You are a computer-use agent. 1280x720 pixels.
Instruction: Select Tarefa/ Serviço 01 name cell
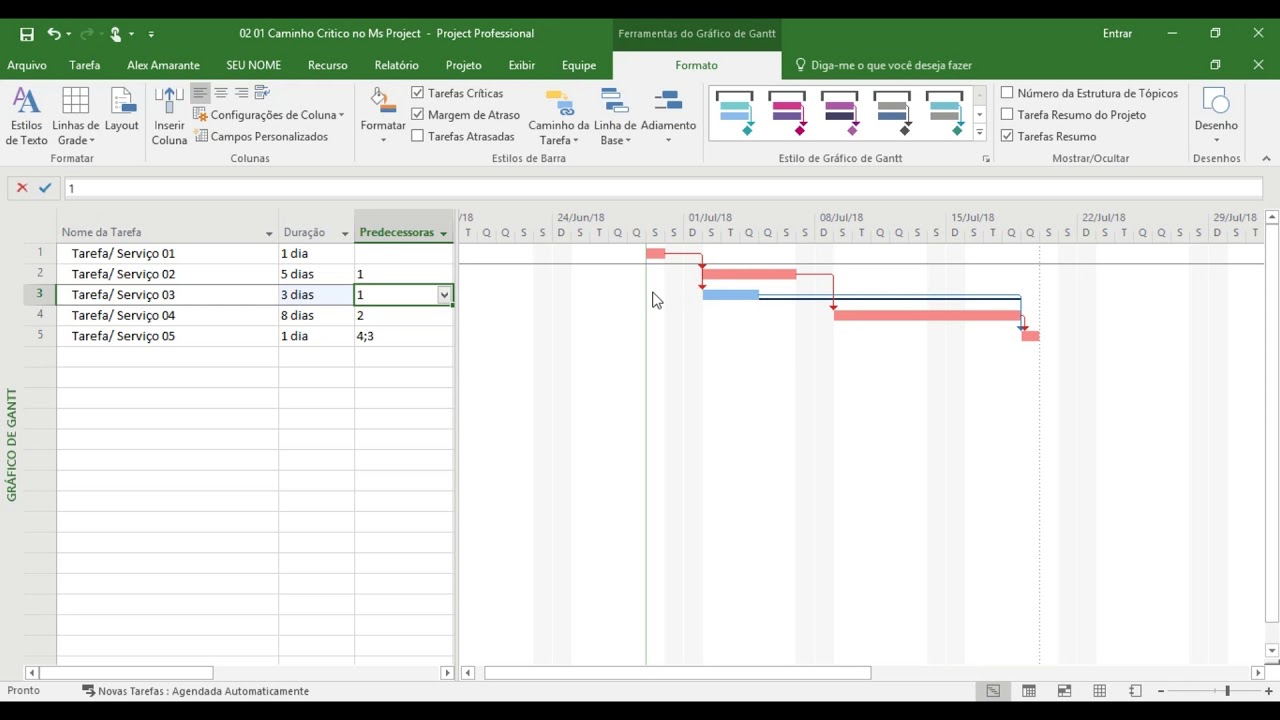[168, 254]
